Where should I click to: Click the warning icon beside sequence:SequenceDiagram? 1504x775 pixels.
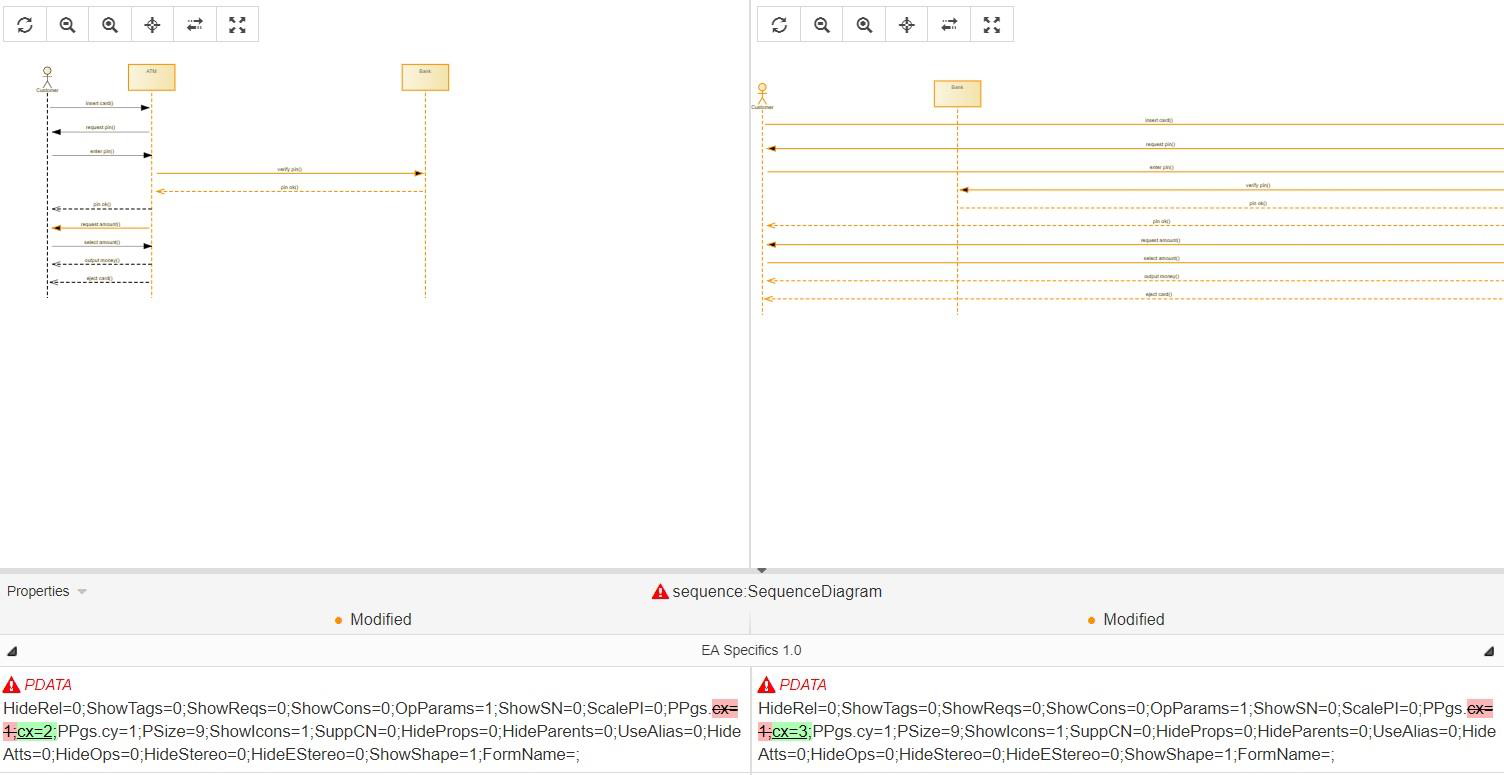pos(659,591)
